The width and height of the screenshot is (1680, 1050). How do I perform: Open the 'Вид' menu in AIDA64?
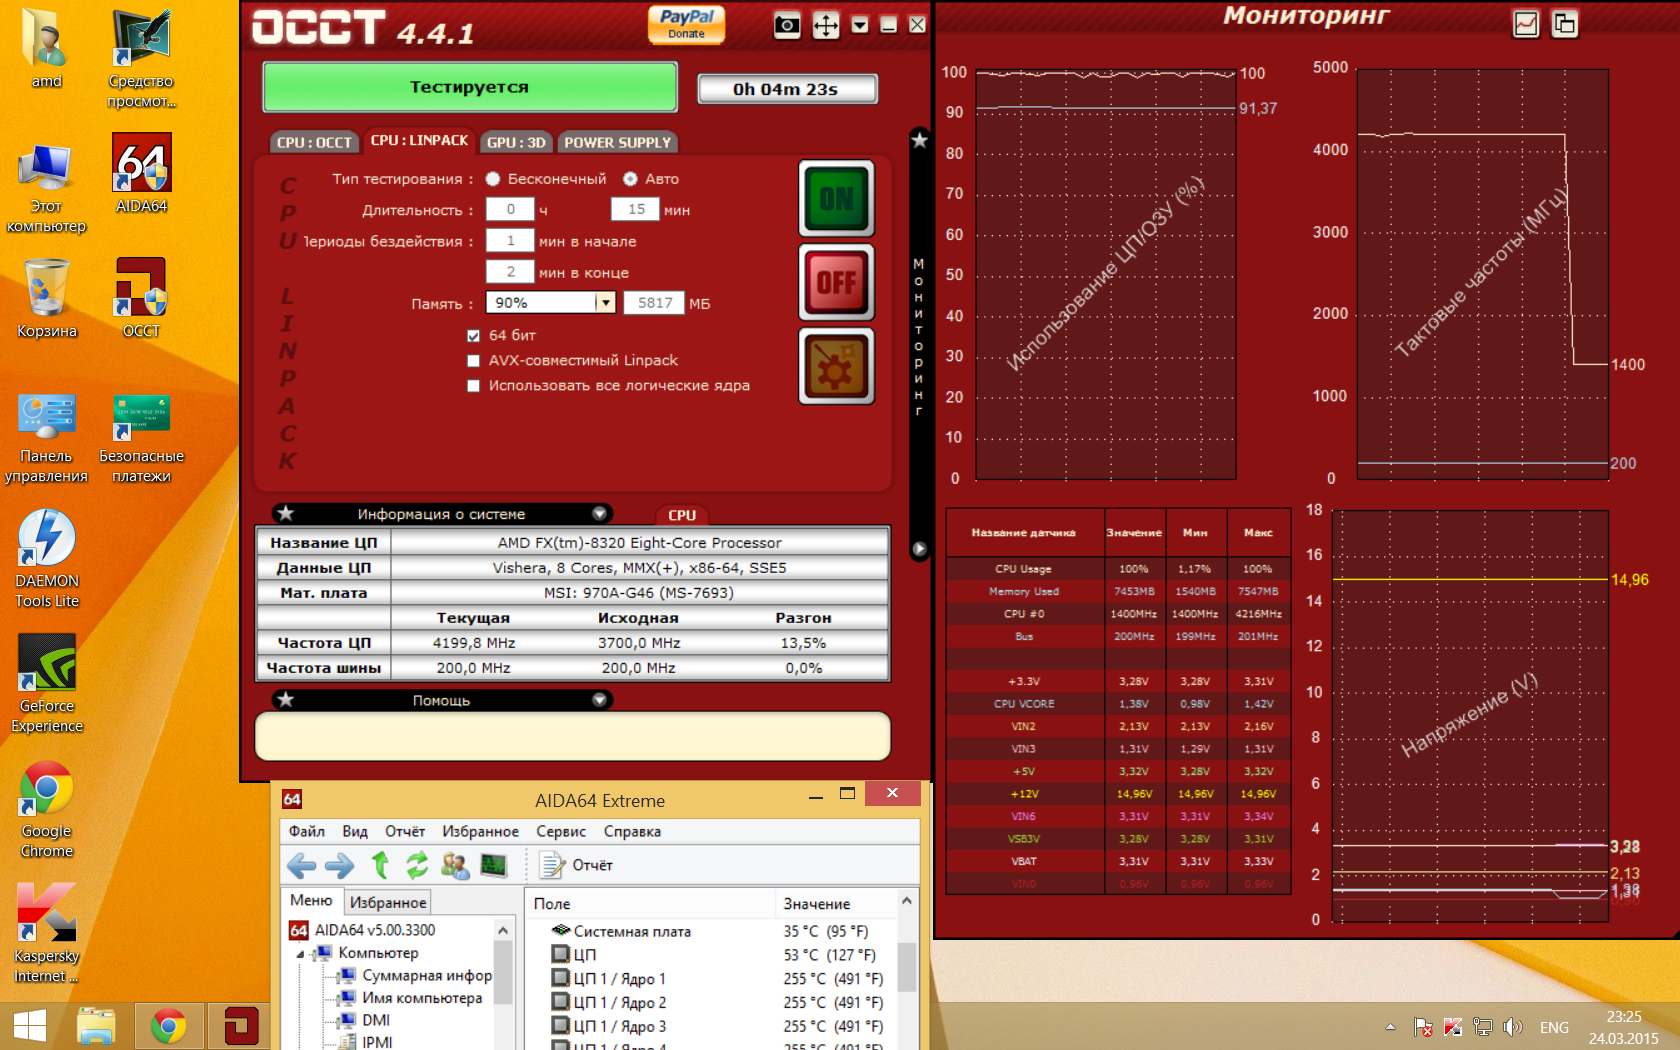355,832
